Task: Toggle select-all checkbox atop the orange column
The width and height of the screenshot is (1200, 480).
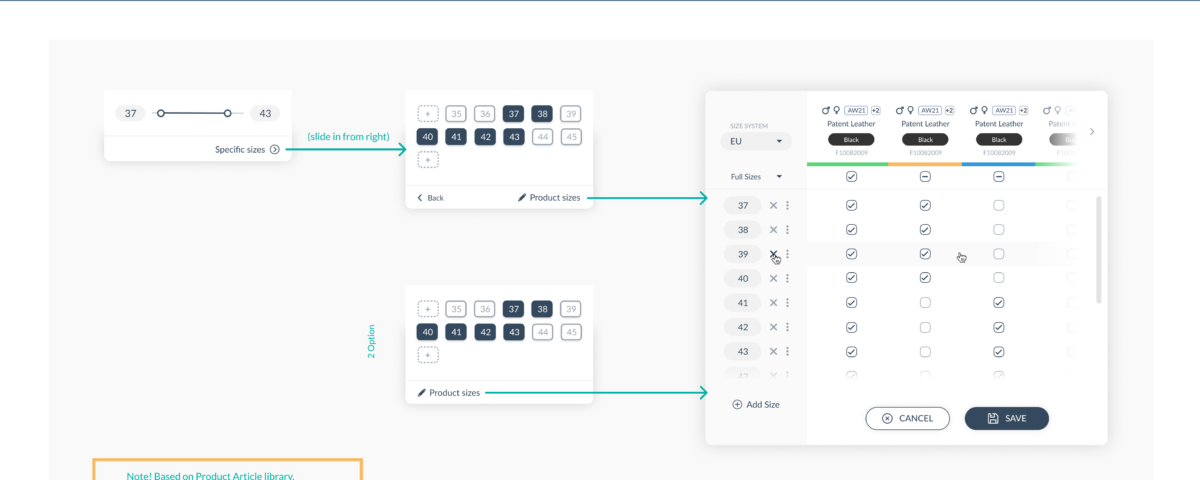Action: coord(925,177)
